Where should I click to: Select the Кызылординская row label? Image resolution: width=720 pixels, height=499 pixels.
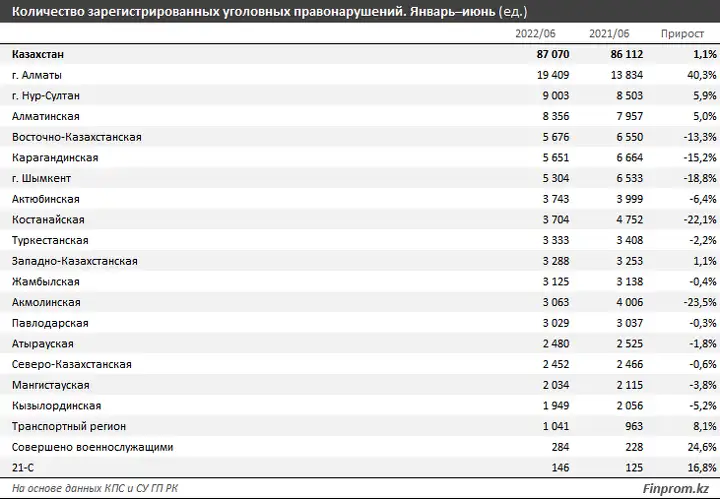[56, 406]
